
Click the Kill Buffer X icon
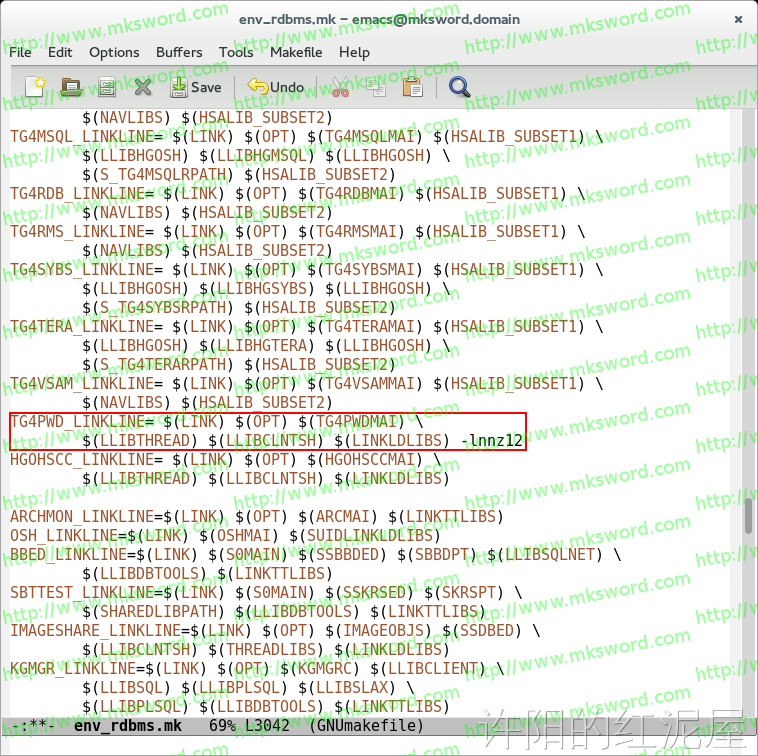tap(143, 87)
